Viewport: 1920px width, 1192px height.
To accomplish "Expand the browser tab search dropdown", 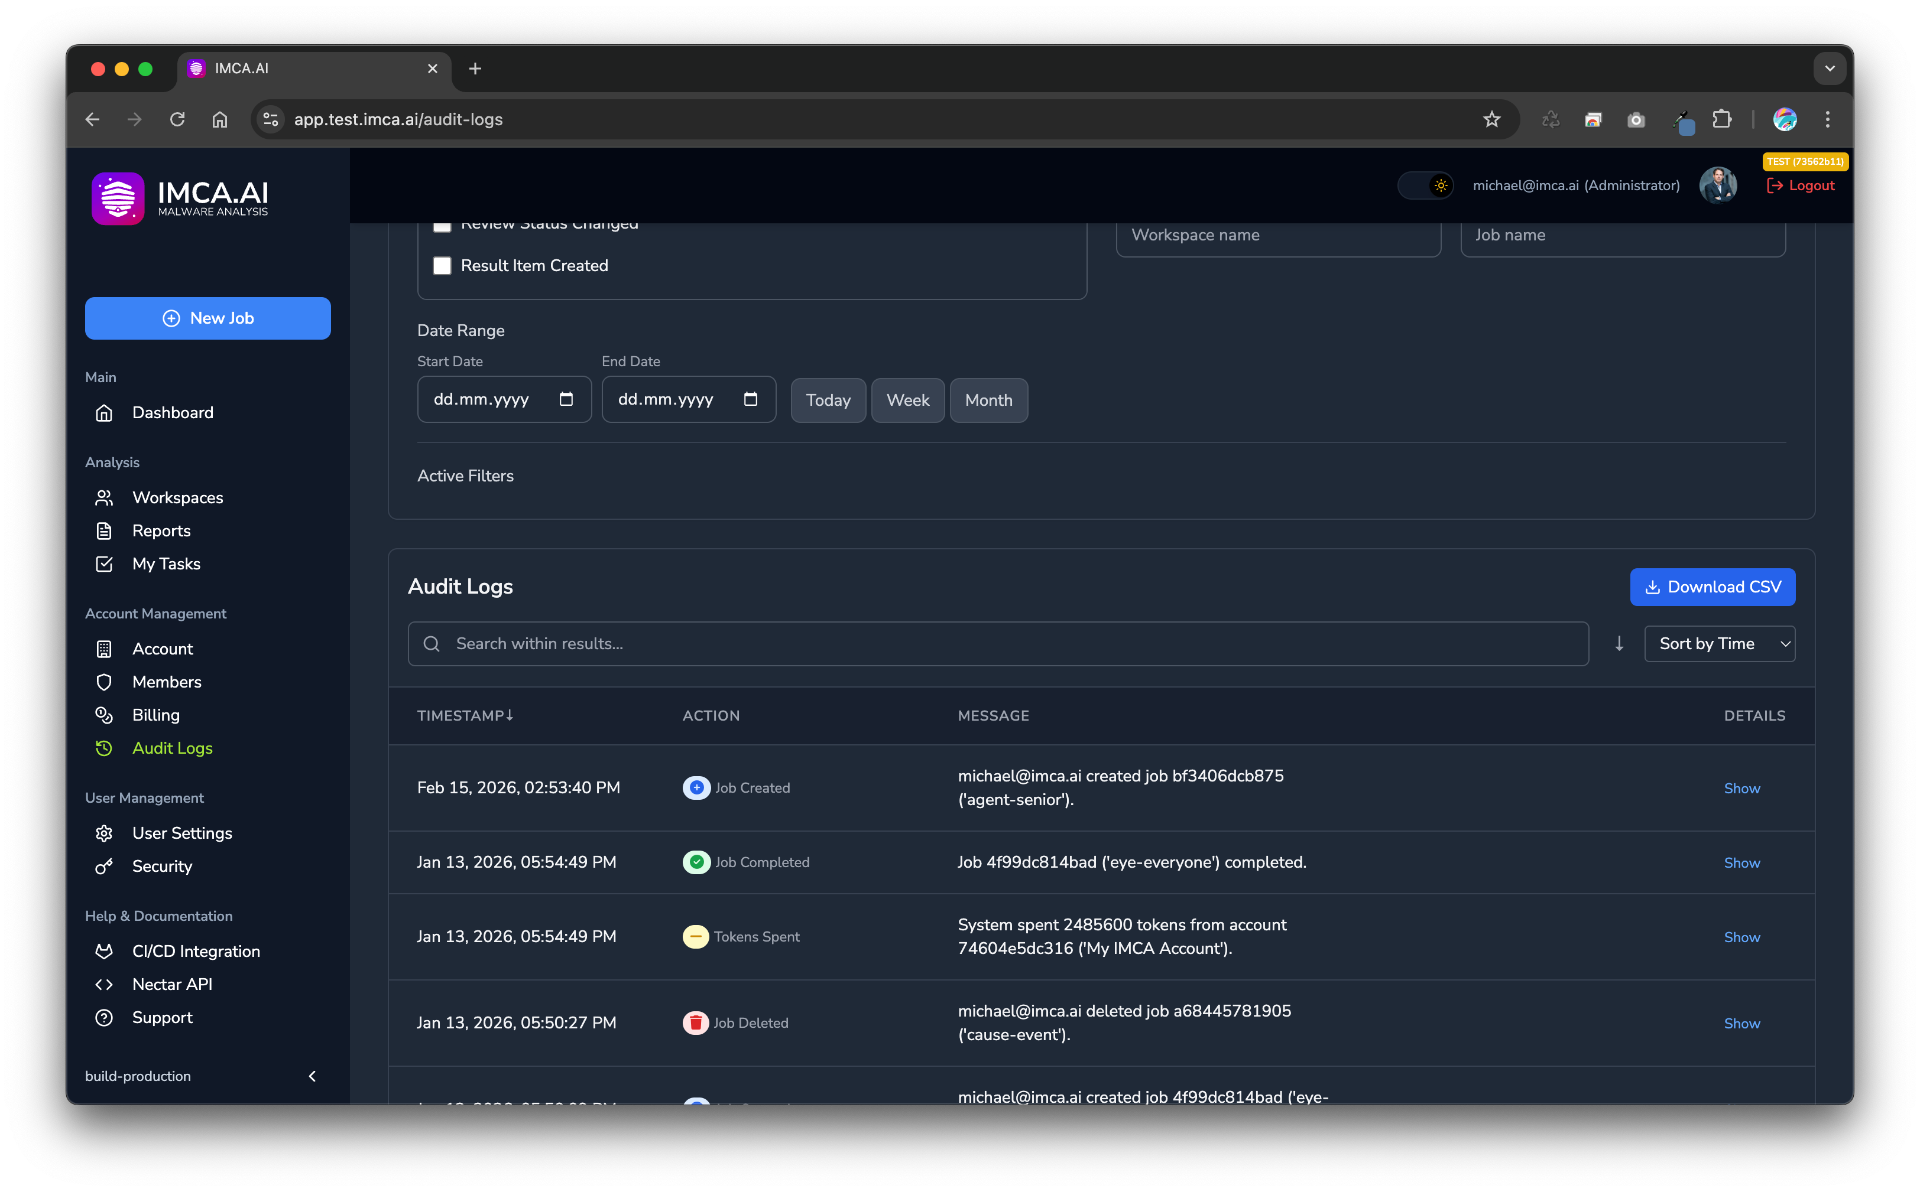I will coord(1829,69).
